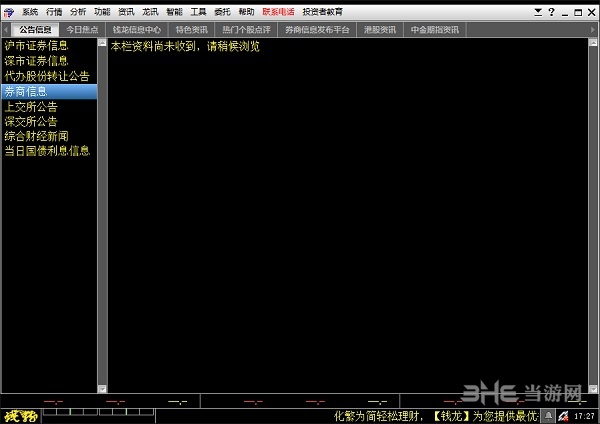Click the Qianlong app logo icon

pos(8,13)
